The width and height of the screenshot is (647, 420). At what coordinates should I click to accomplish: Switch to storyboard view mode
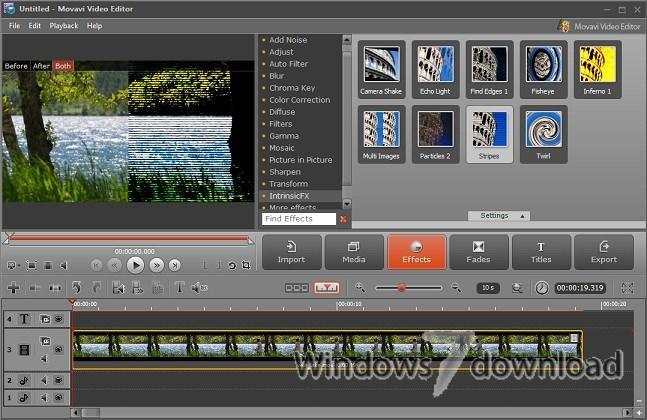[x=297, y=288]
